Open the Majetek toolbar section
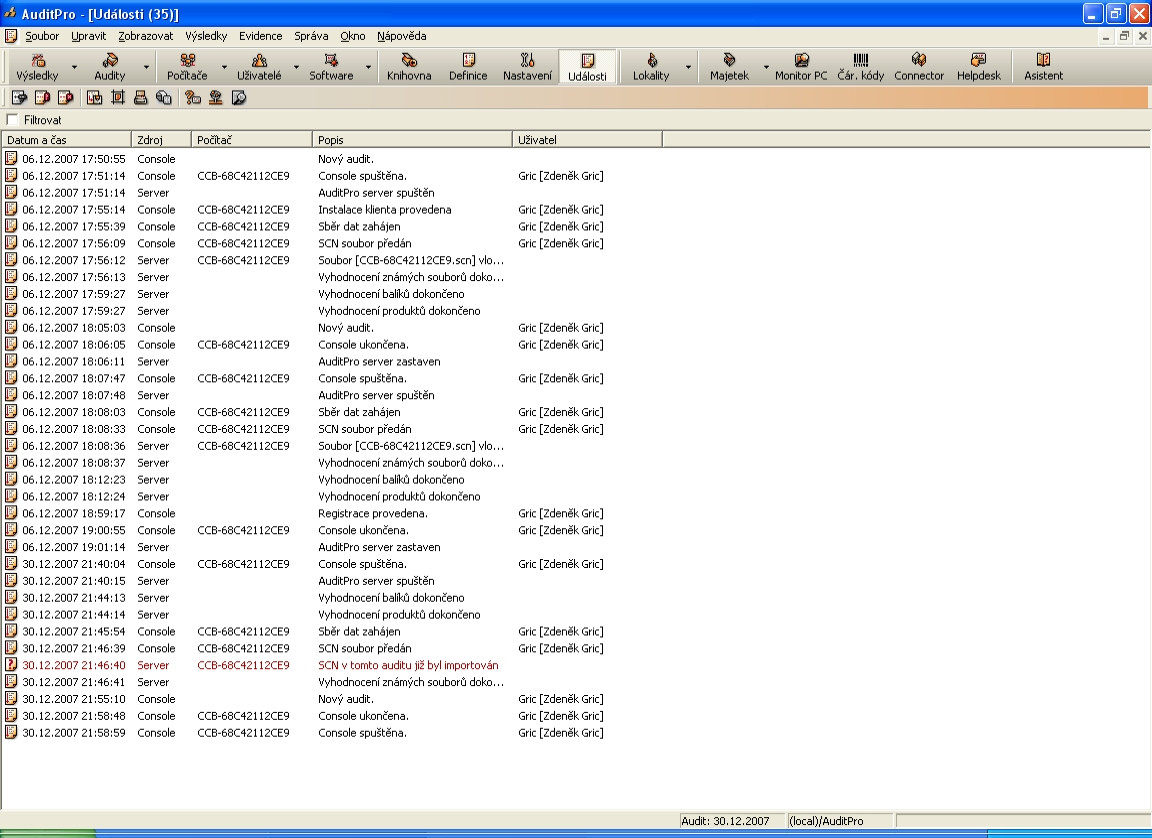The image size is (1152, 838). click(730, 67)
